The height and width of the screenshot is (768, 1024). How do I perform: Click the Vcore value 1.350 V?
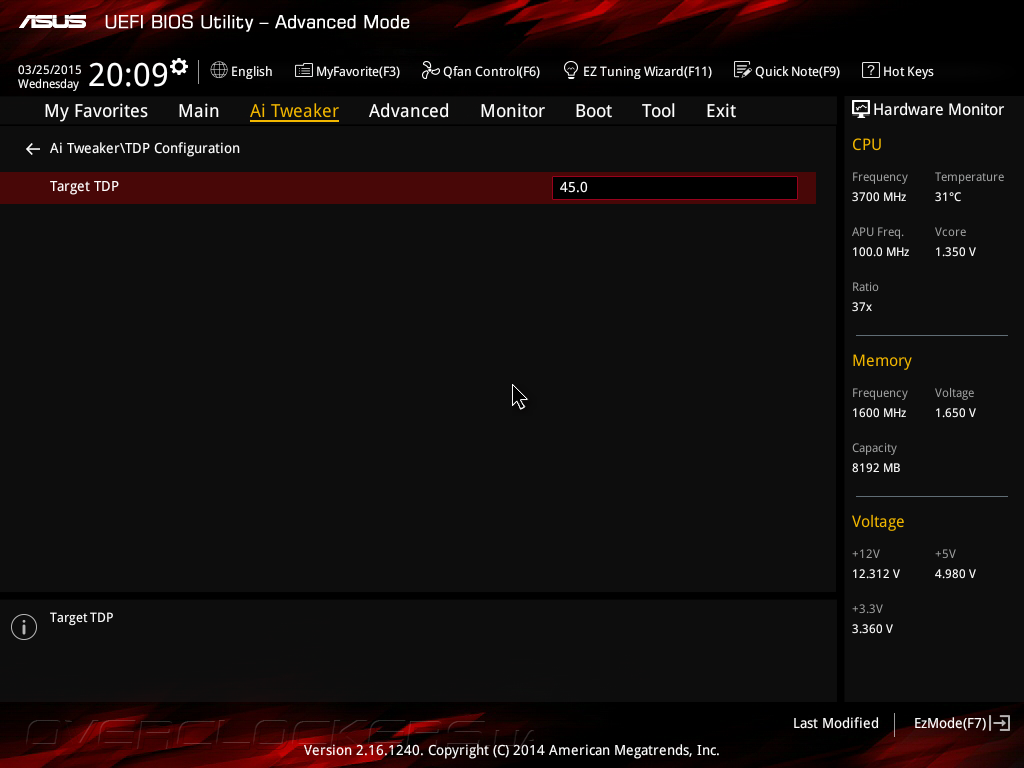955,251
